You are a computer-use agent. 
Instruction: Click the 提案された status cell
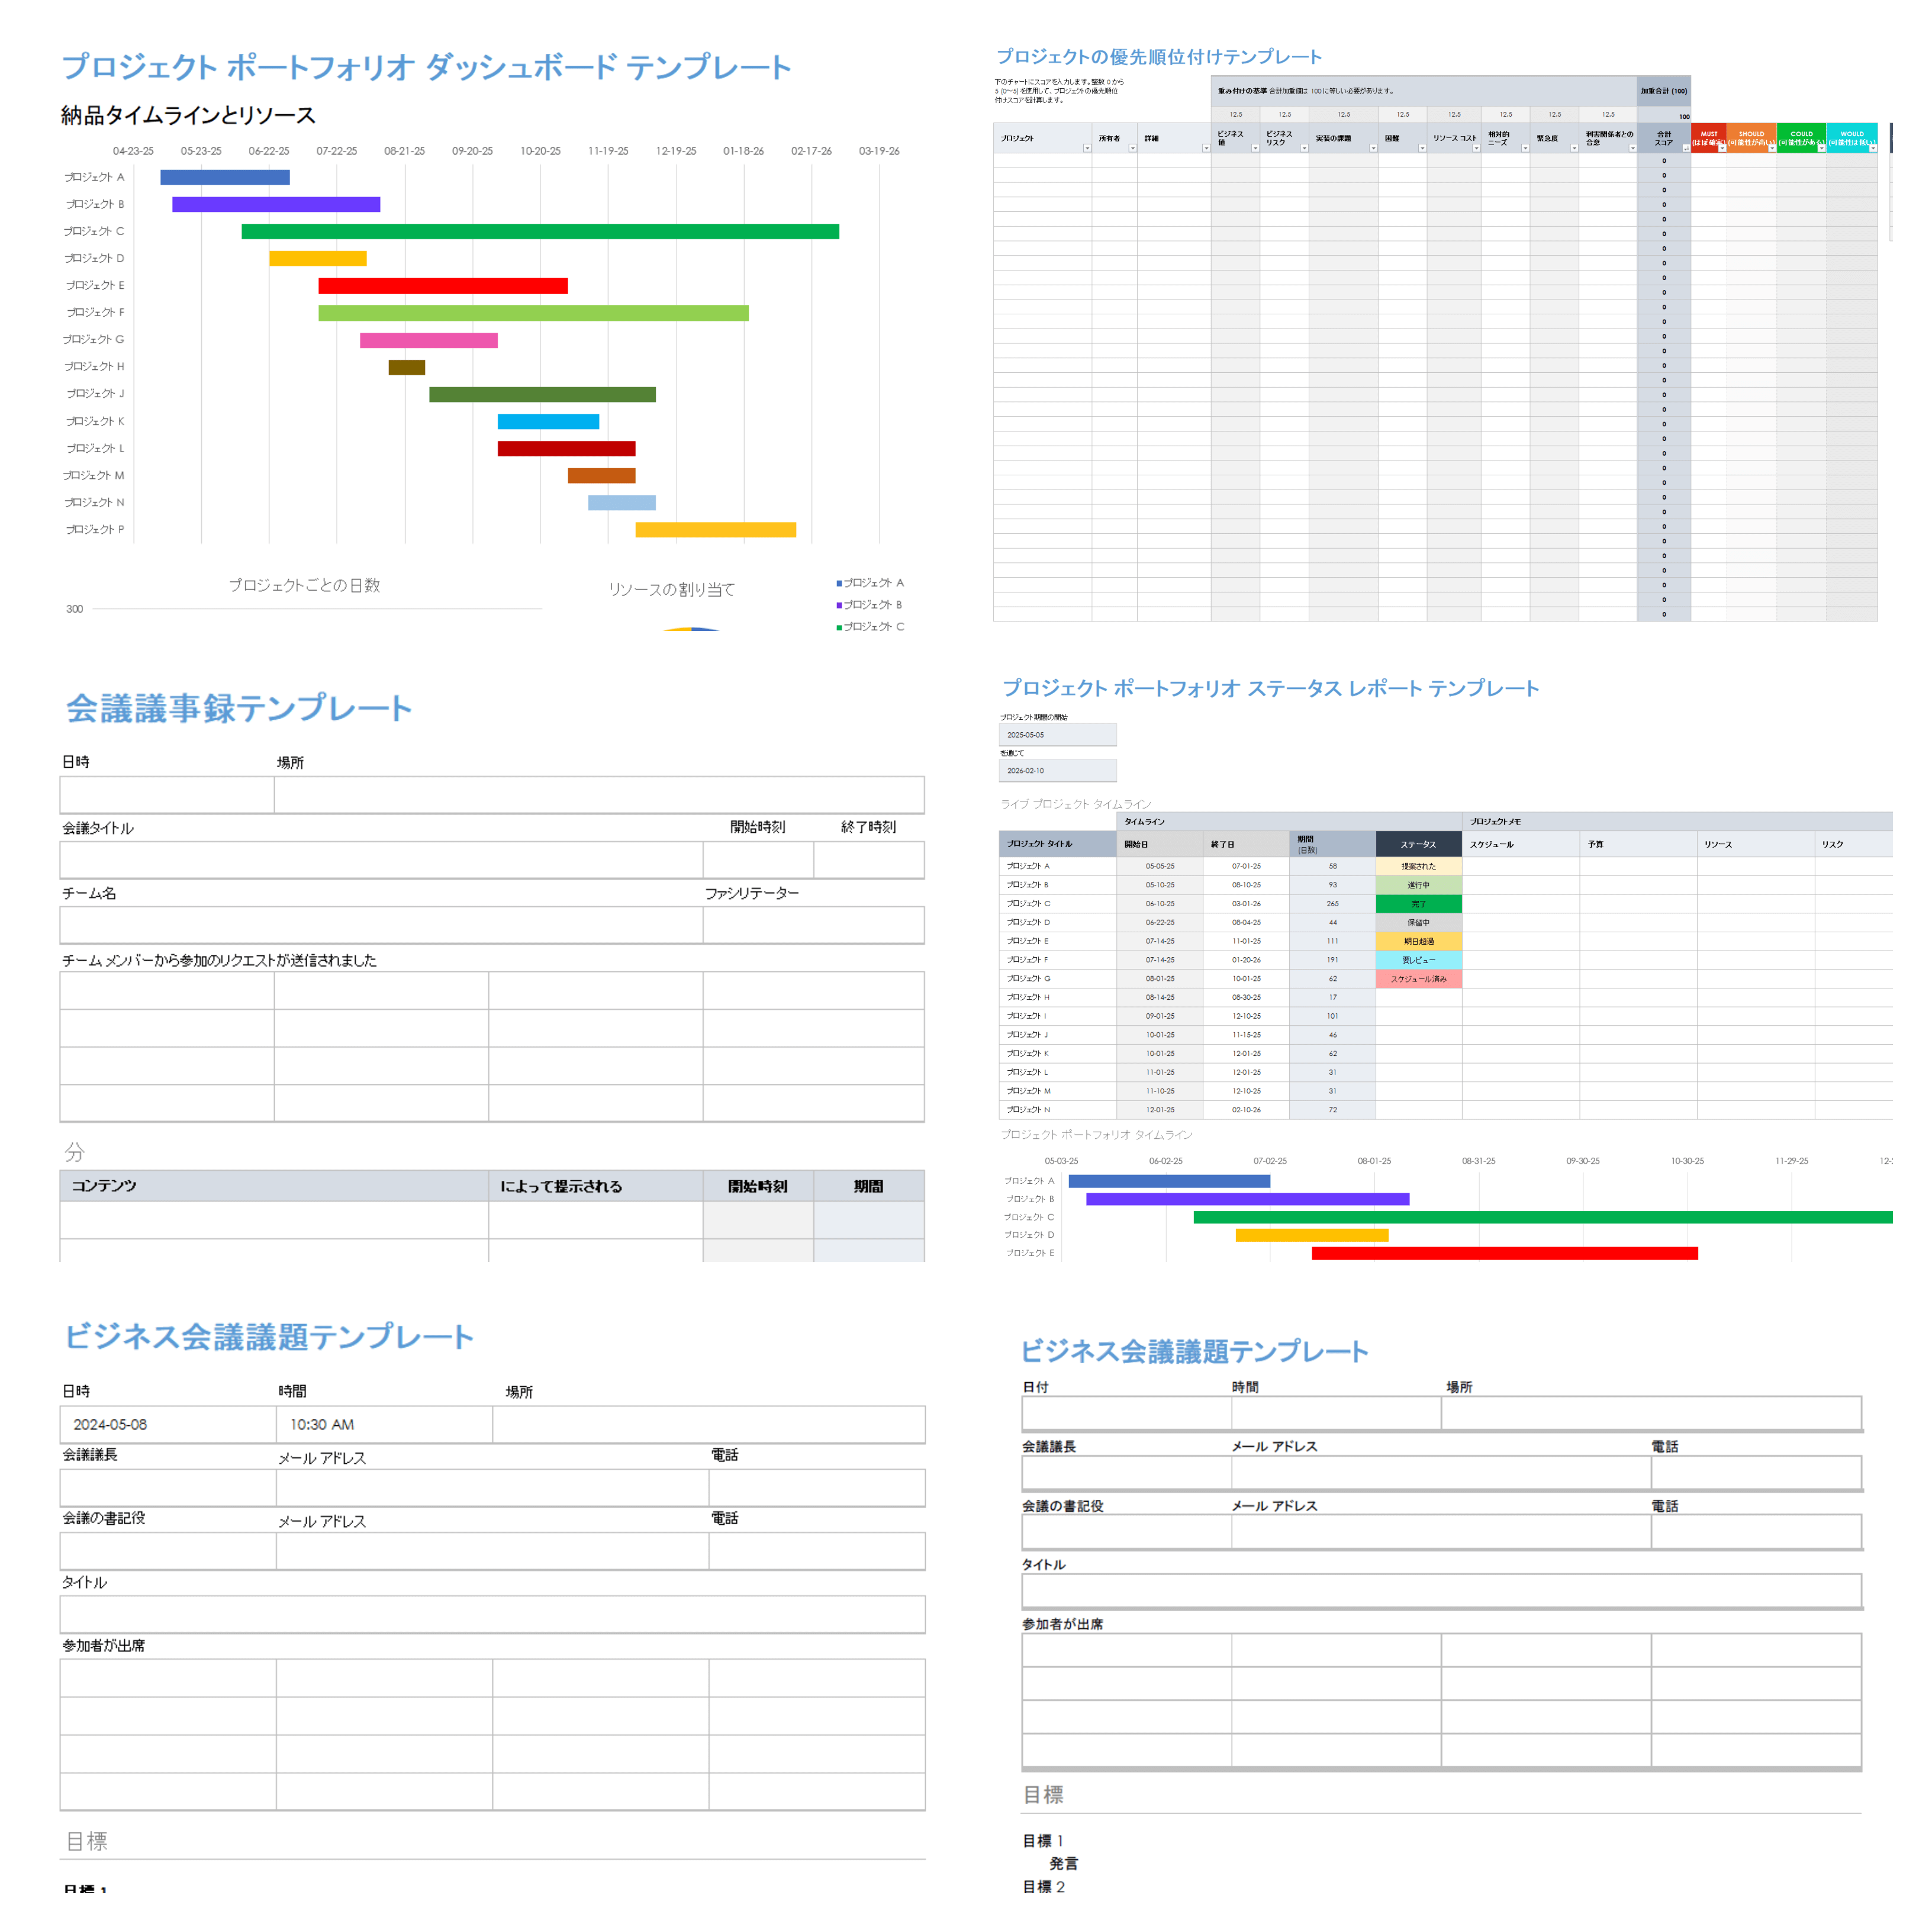tap(1418, 866)
